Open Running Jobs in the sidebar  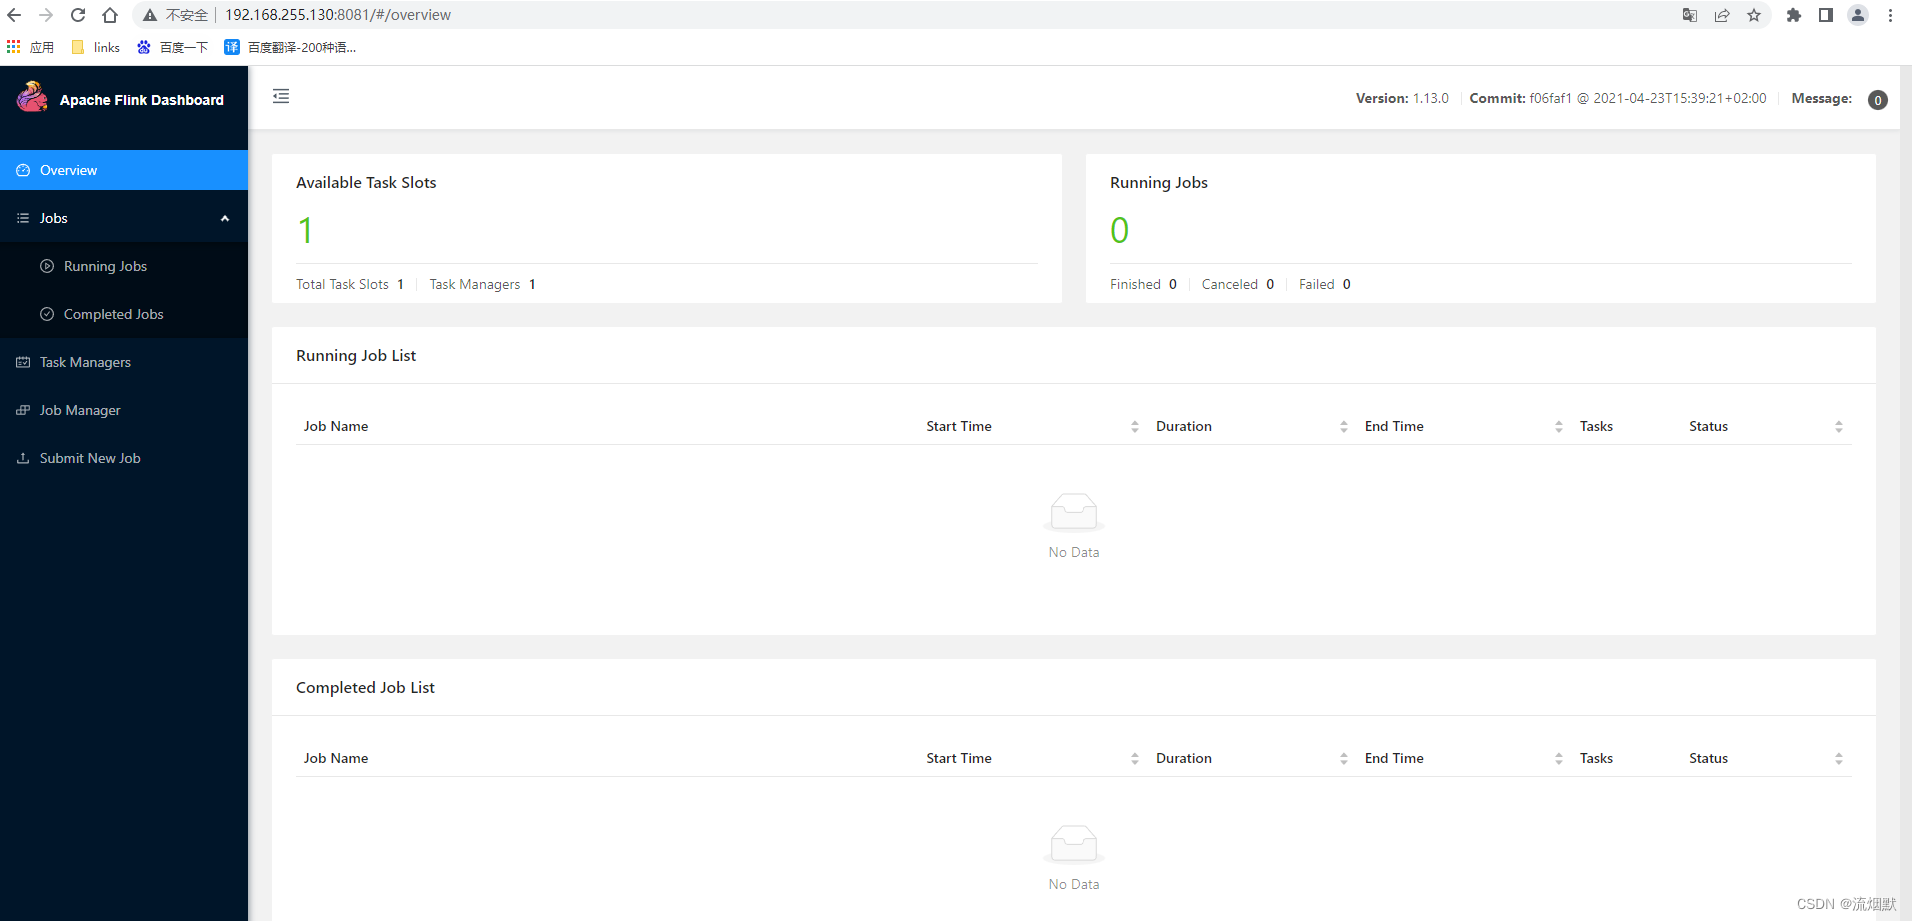(124, 266)
